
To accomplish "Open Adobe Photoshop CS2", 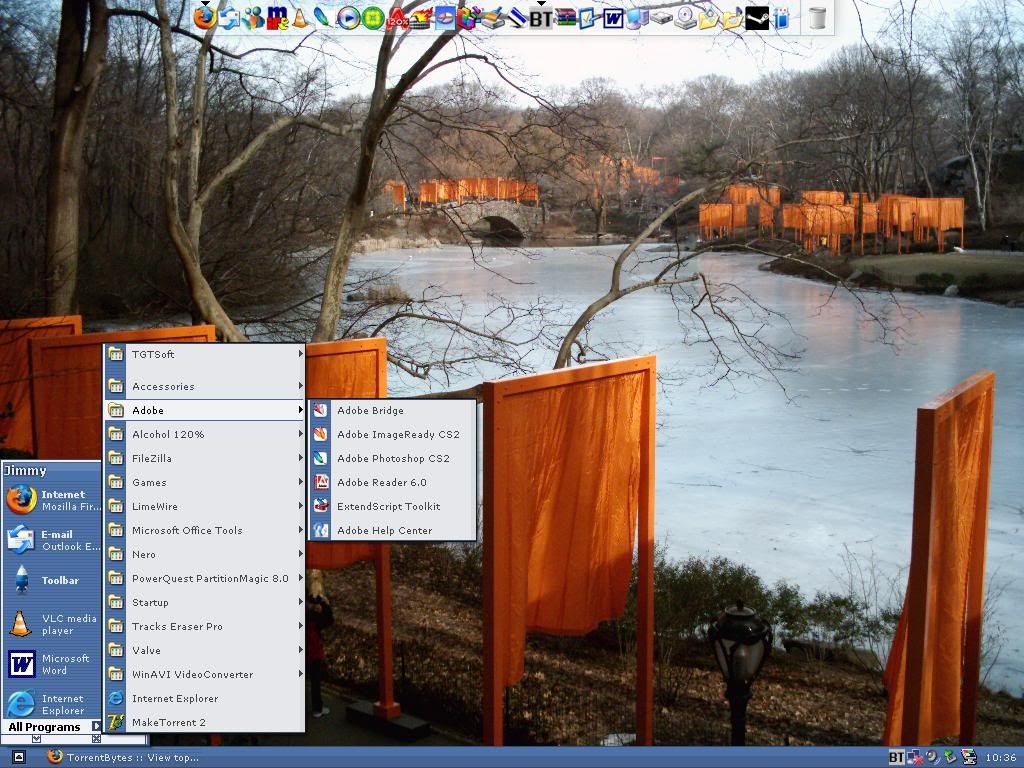I will tap(392, 458).
